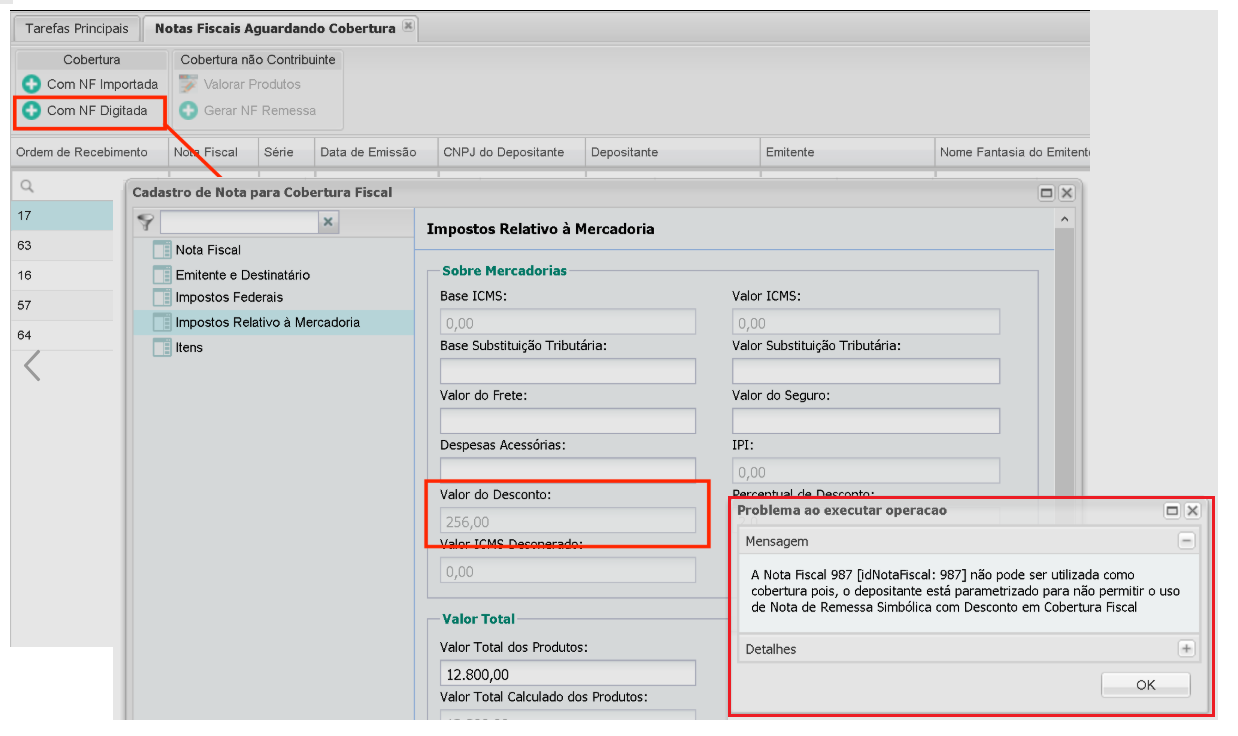1238x736 pixels.
Task: Clear the sidebar filter with the X icon
Action: click(329, 222)
